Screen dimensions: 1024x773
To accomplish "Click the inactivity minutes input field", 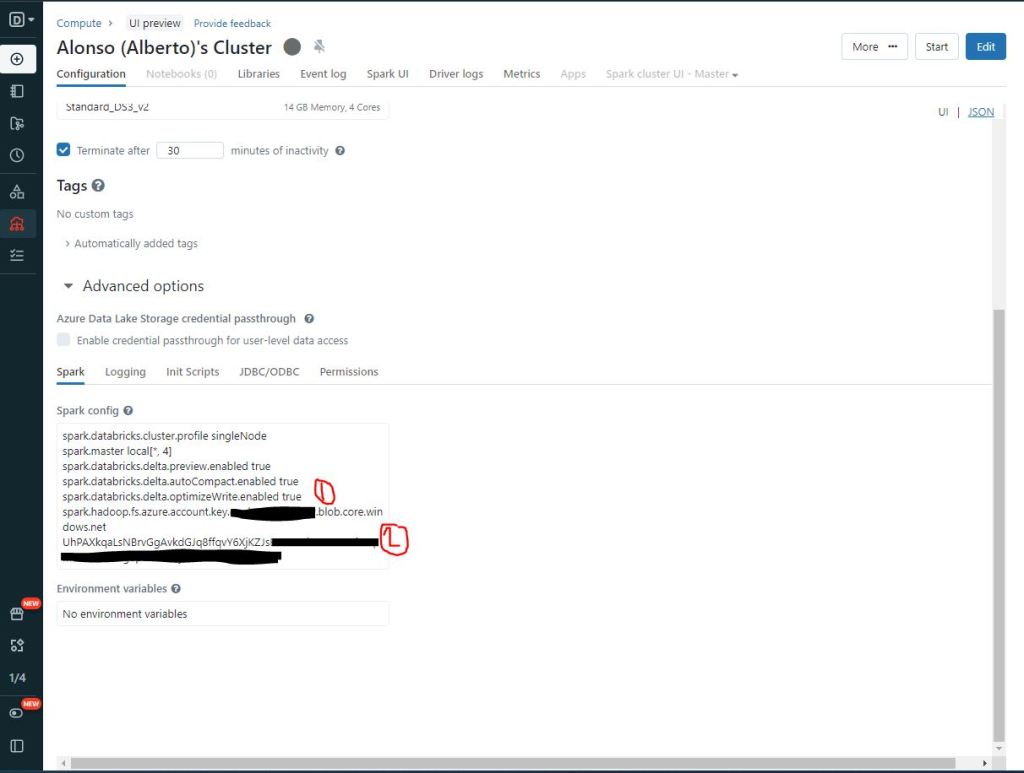I will coord(190,150).
